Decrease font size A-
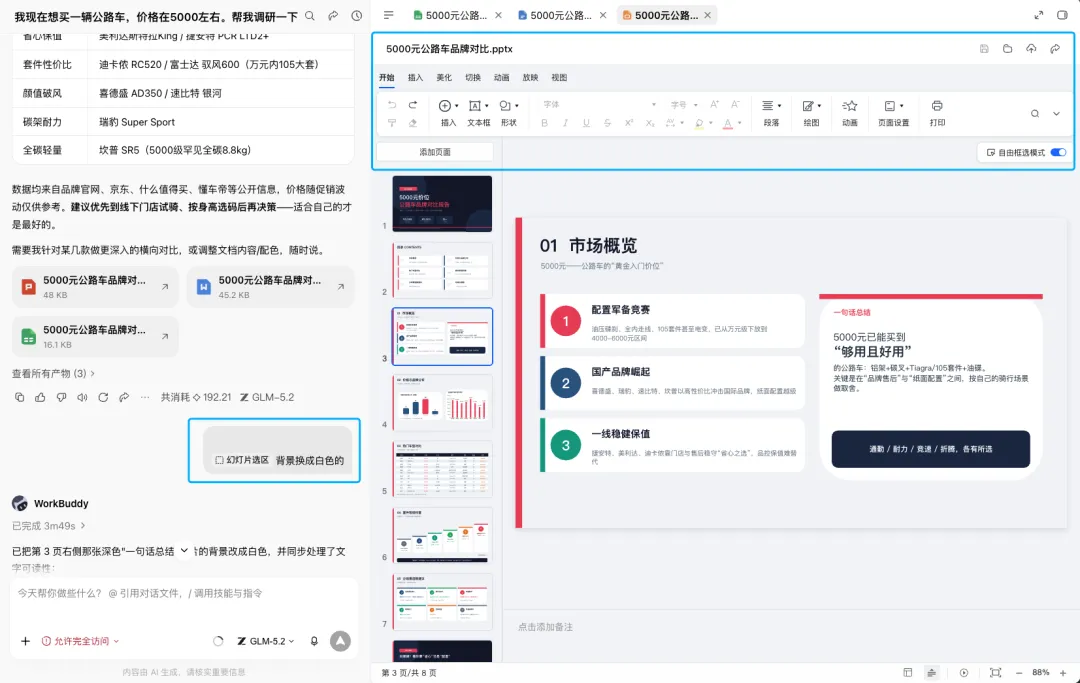The image size is (1080, 683). click(736, 105)
